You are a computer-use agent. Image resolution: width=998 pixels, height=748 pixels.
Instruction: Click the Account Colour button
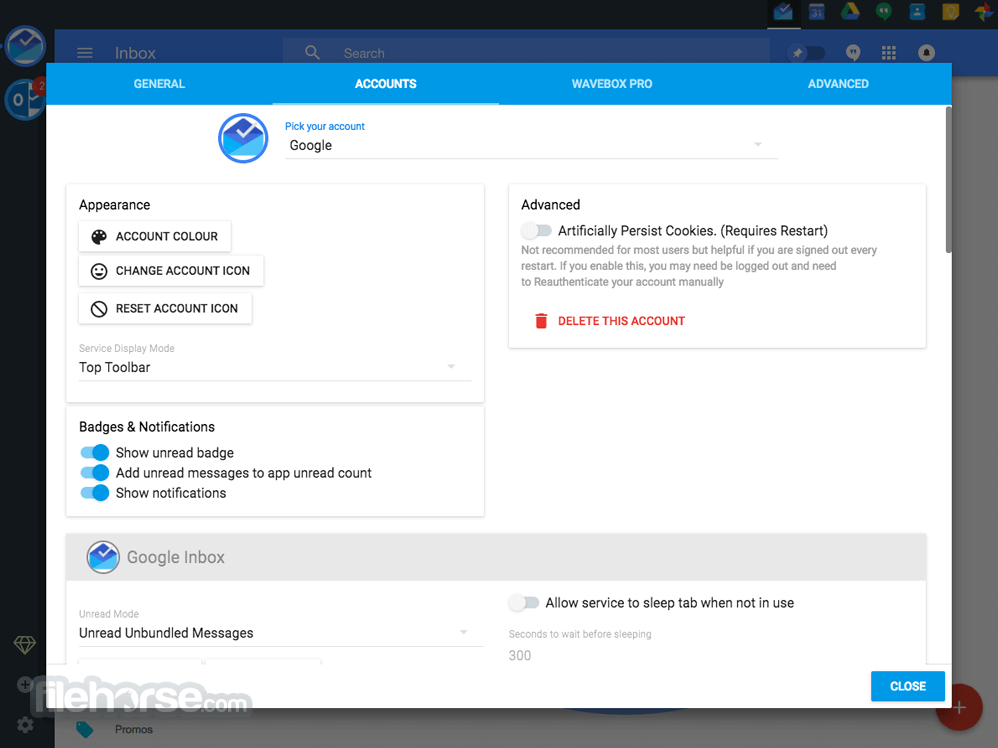(155, 236)
